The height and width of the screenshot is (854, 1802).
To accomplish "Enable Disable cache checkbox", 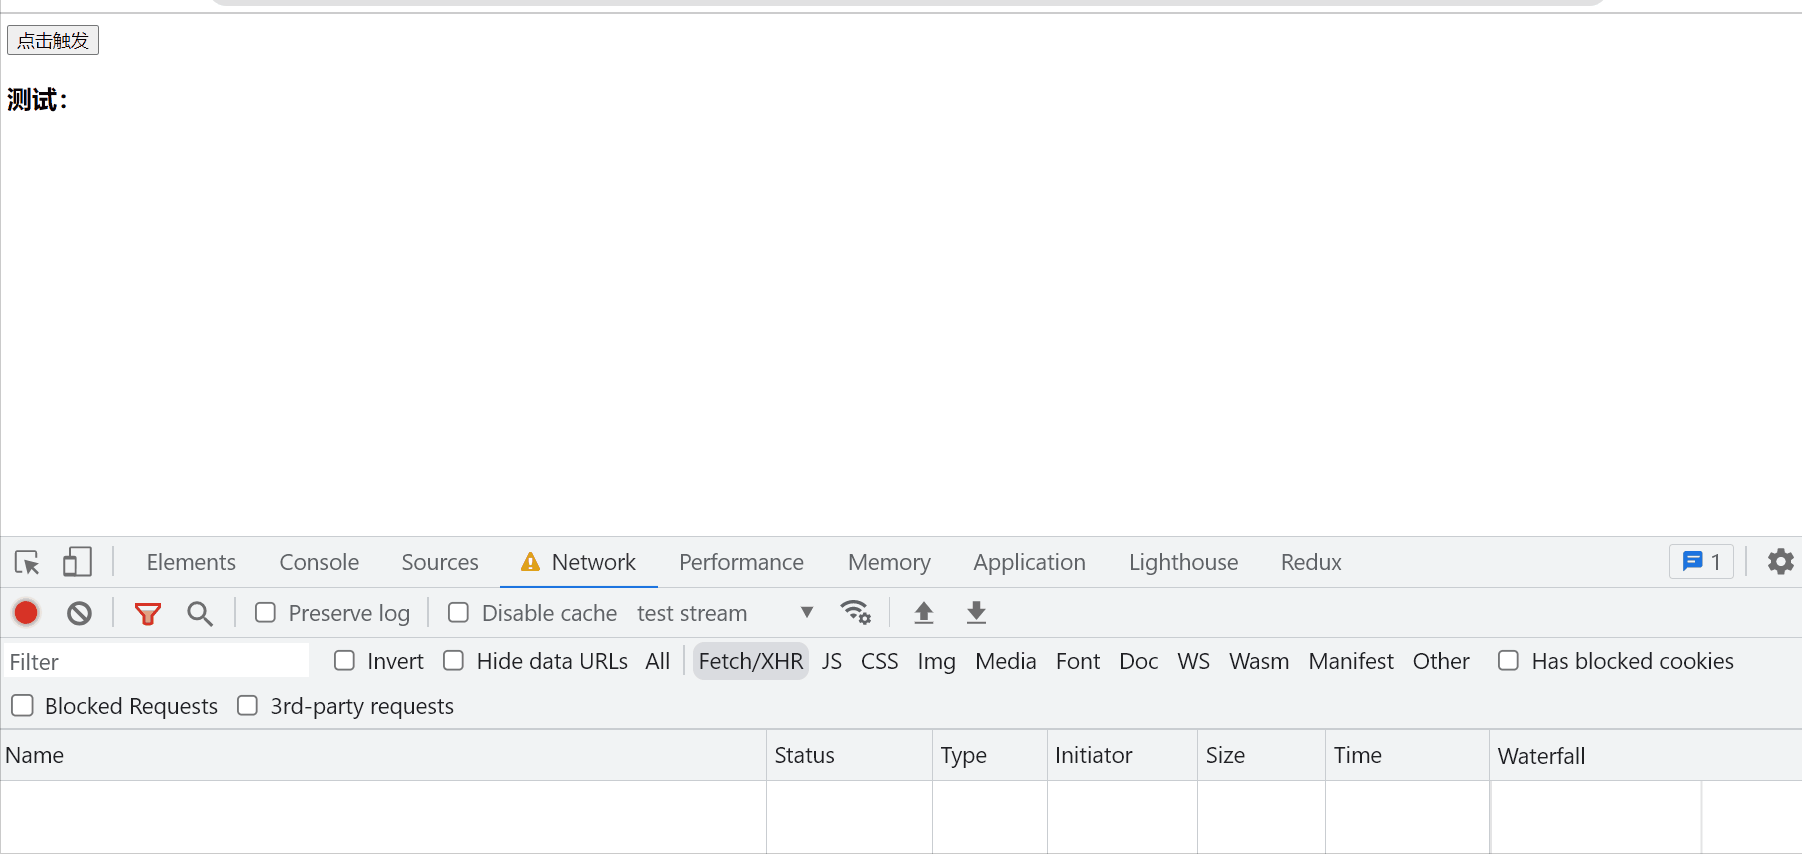I will [x=458, y=612].
